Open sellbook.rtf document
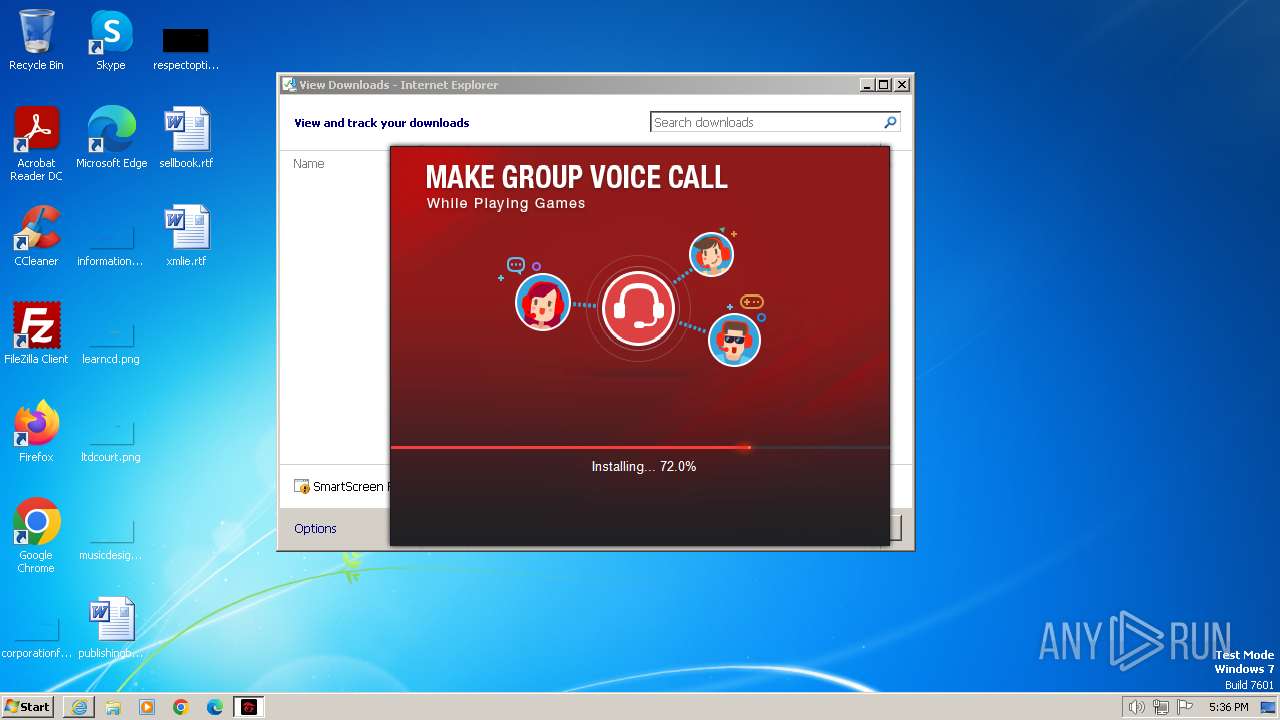The width and height of the screenshot is (1280, 720). point(186,137)
